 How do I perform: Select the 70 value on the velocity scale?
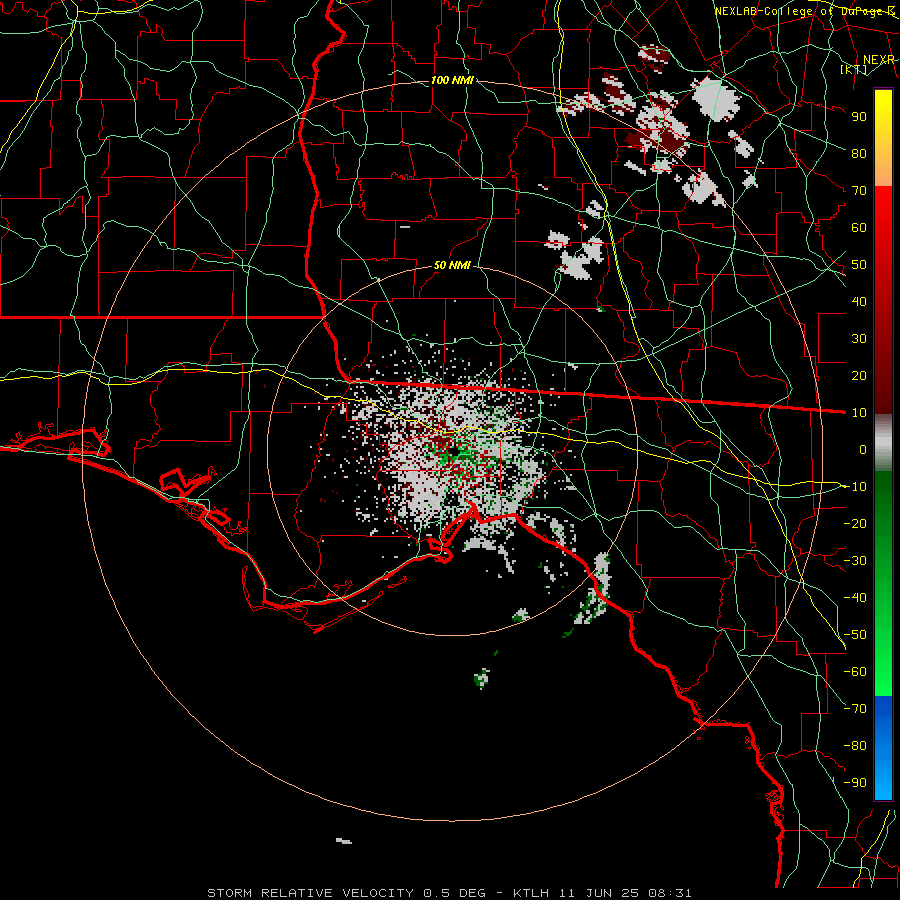(x=859, y=191)
